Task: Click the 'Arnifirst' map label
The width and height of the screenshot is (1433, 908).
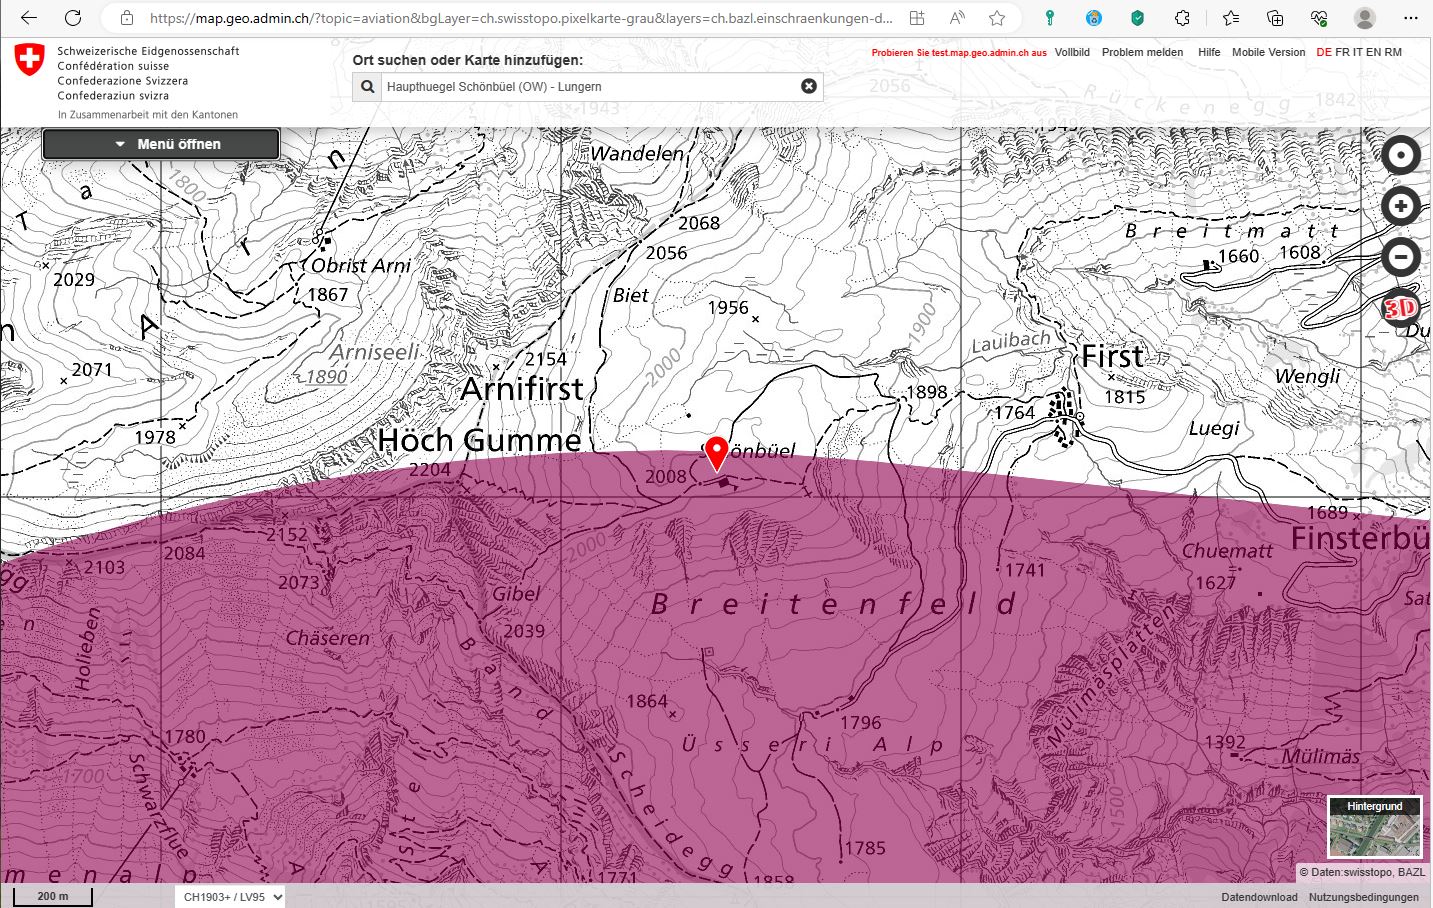Action: click(x=521, y=389)
